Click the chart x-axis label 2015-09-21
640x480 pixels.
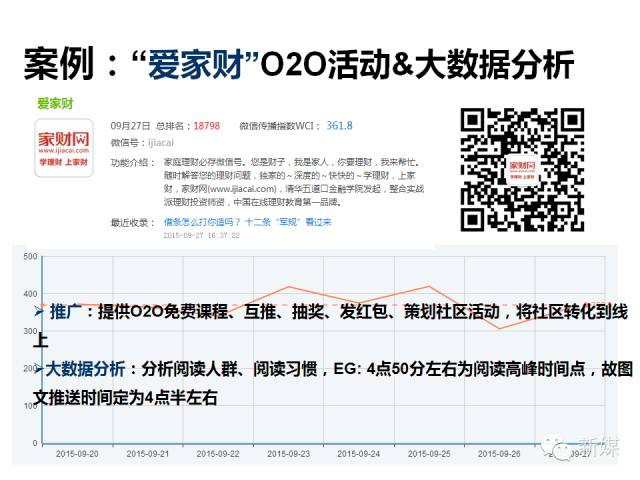[x=148, y=453]
